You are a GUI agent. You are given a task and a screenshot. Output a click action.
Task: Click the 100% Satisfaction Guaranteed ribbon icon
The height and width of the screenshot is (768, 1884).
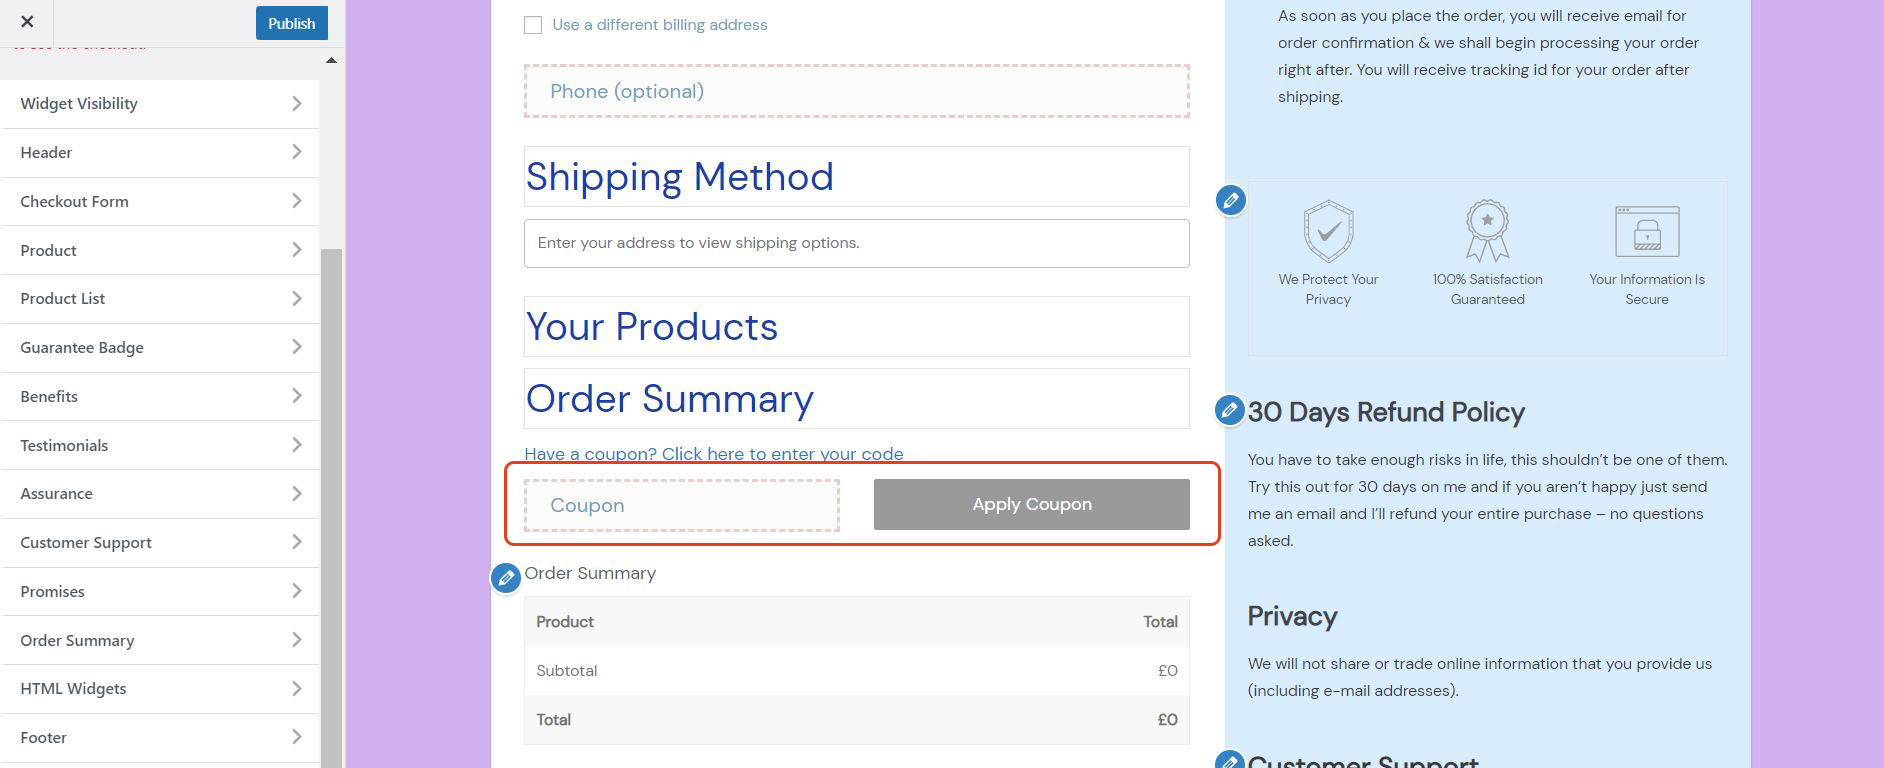pyautogui.click(x=1487, y=231)
